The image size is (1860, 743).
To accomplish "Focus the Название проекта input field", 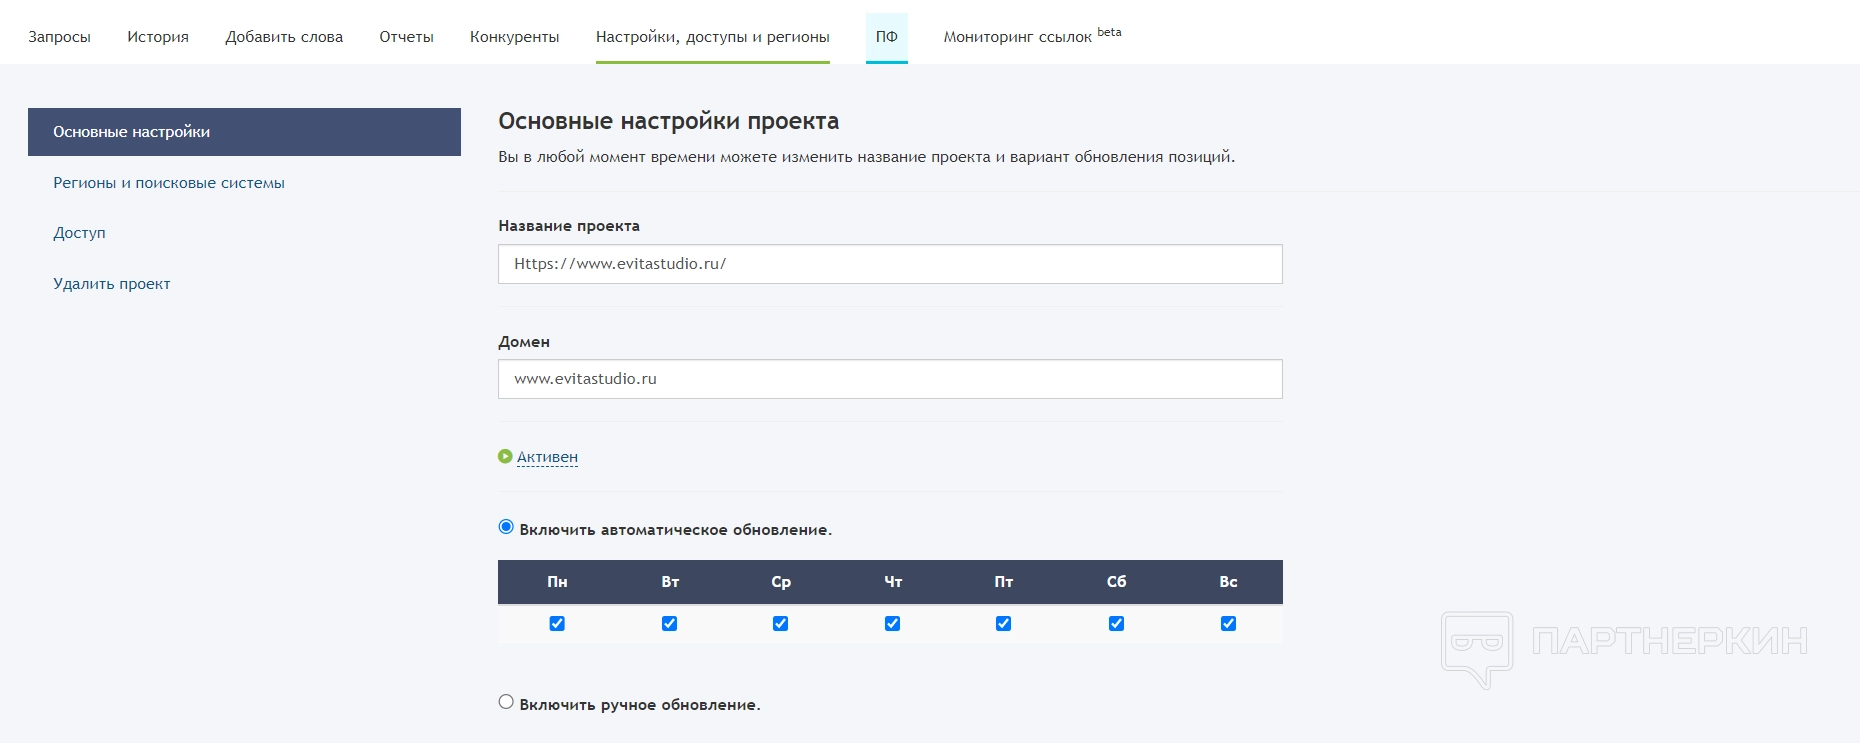I will coord(890,264).
